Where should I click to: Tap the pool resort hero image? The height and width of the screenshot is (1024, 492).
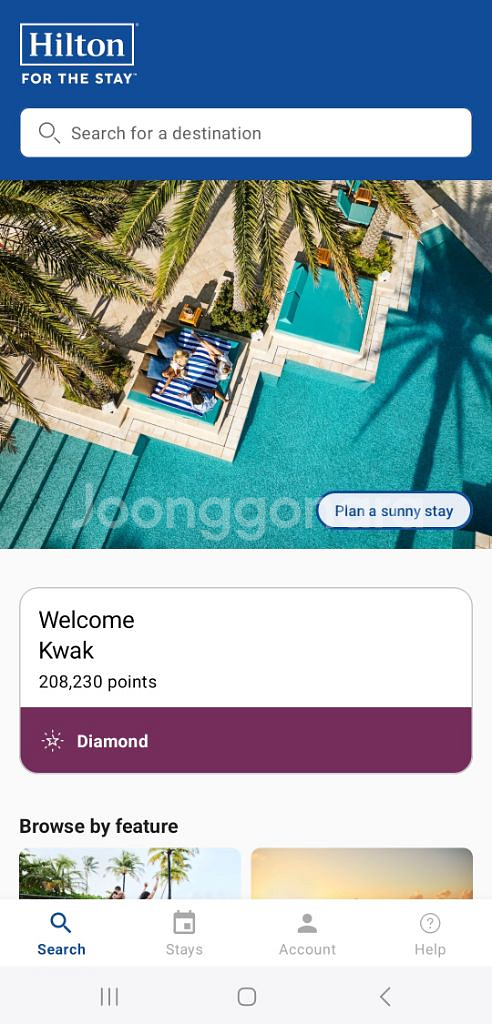[246, 364]
